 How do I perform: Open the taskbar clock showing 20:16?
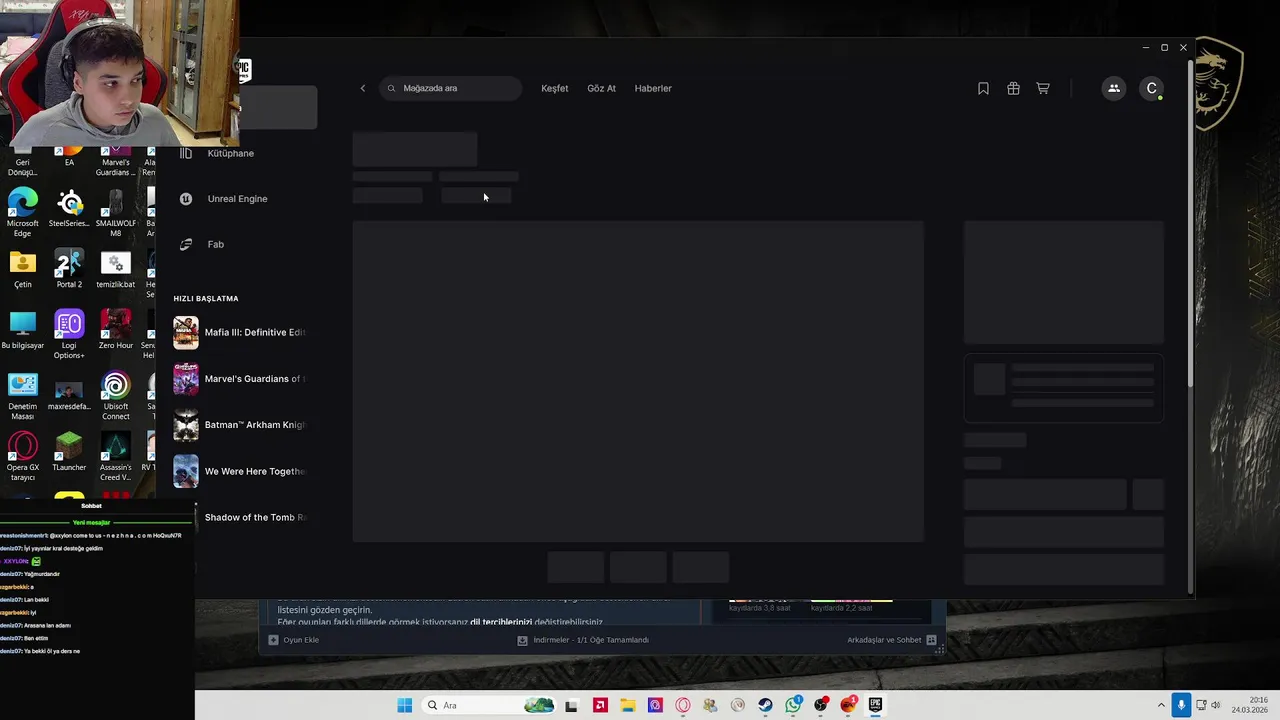(x=1250, y=705)
